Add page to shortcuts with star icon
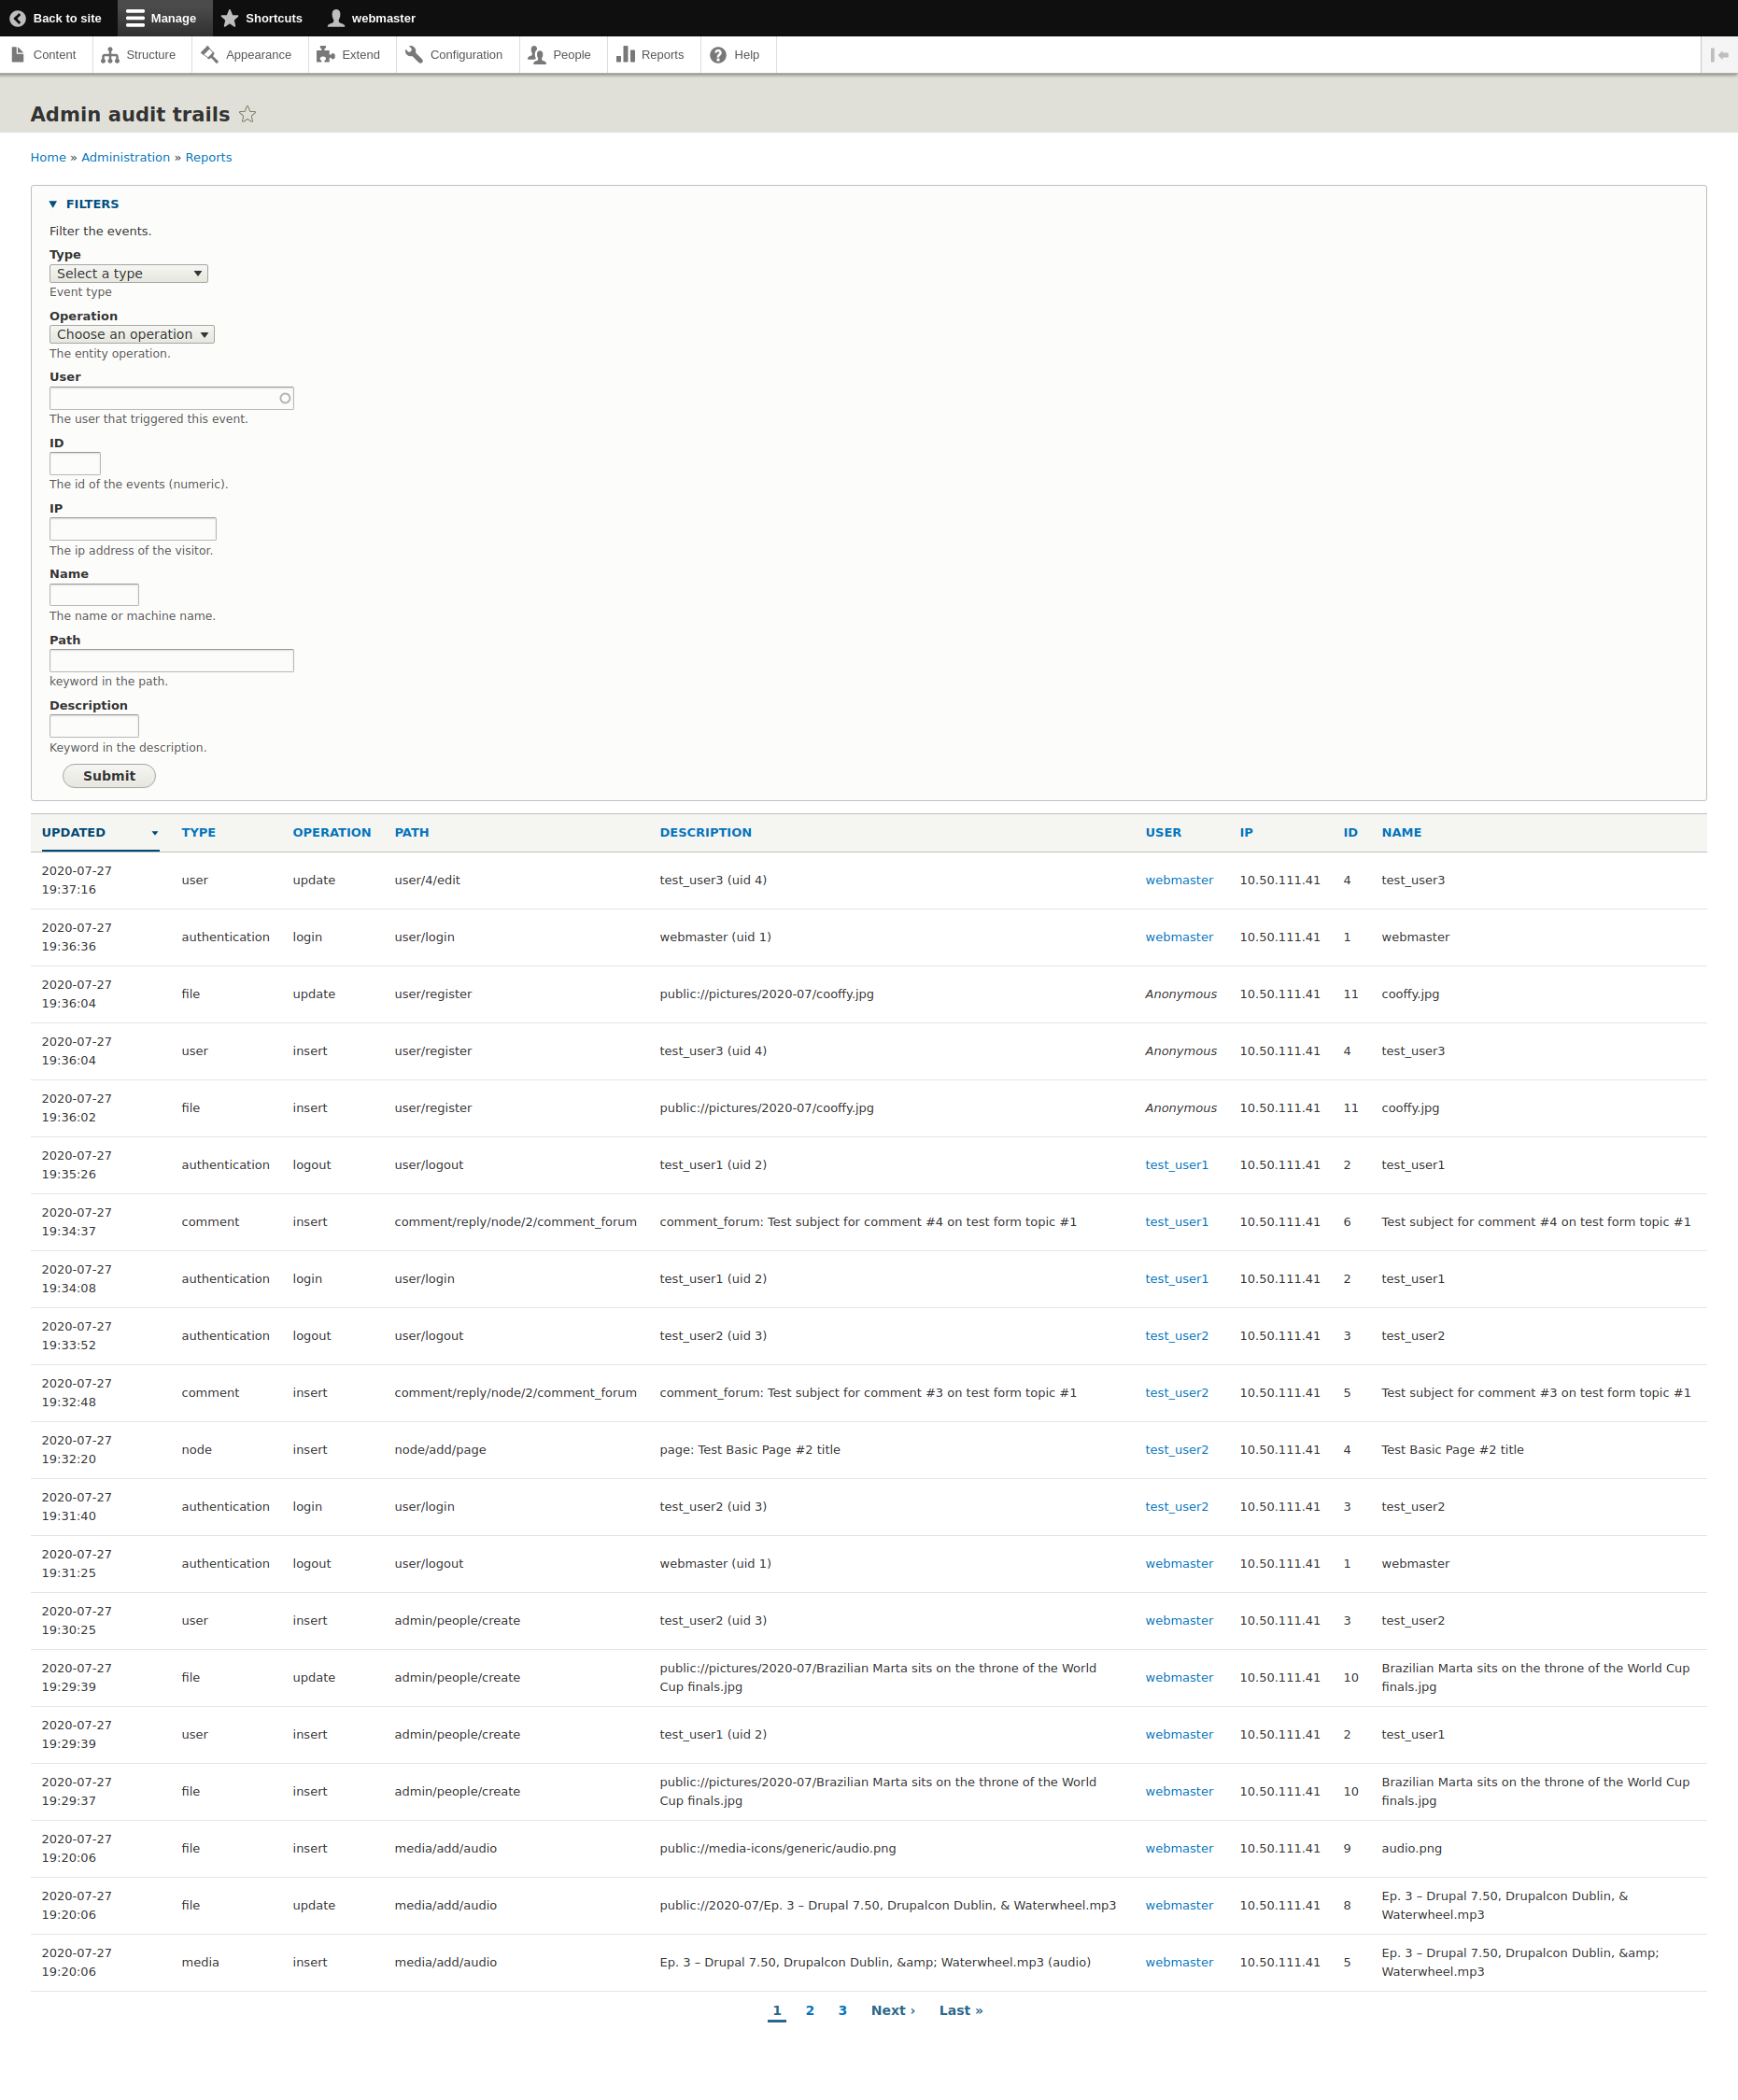1738x2100 pixels. point(248,114)
